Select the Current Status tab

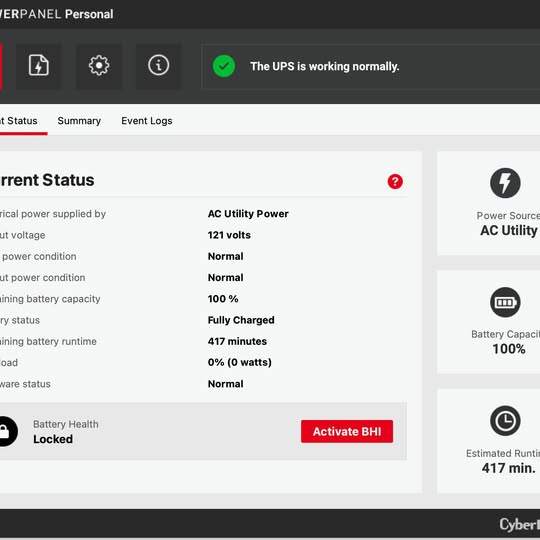coord(19,121)
